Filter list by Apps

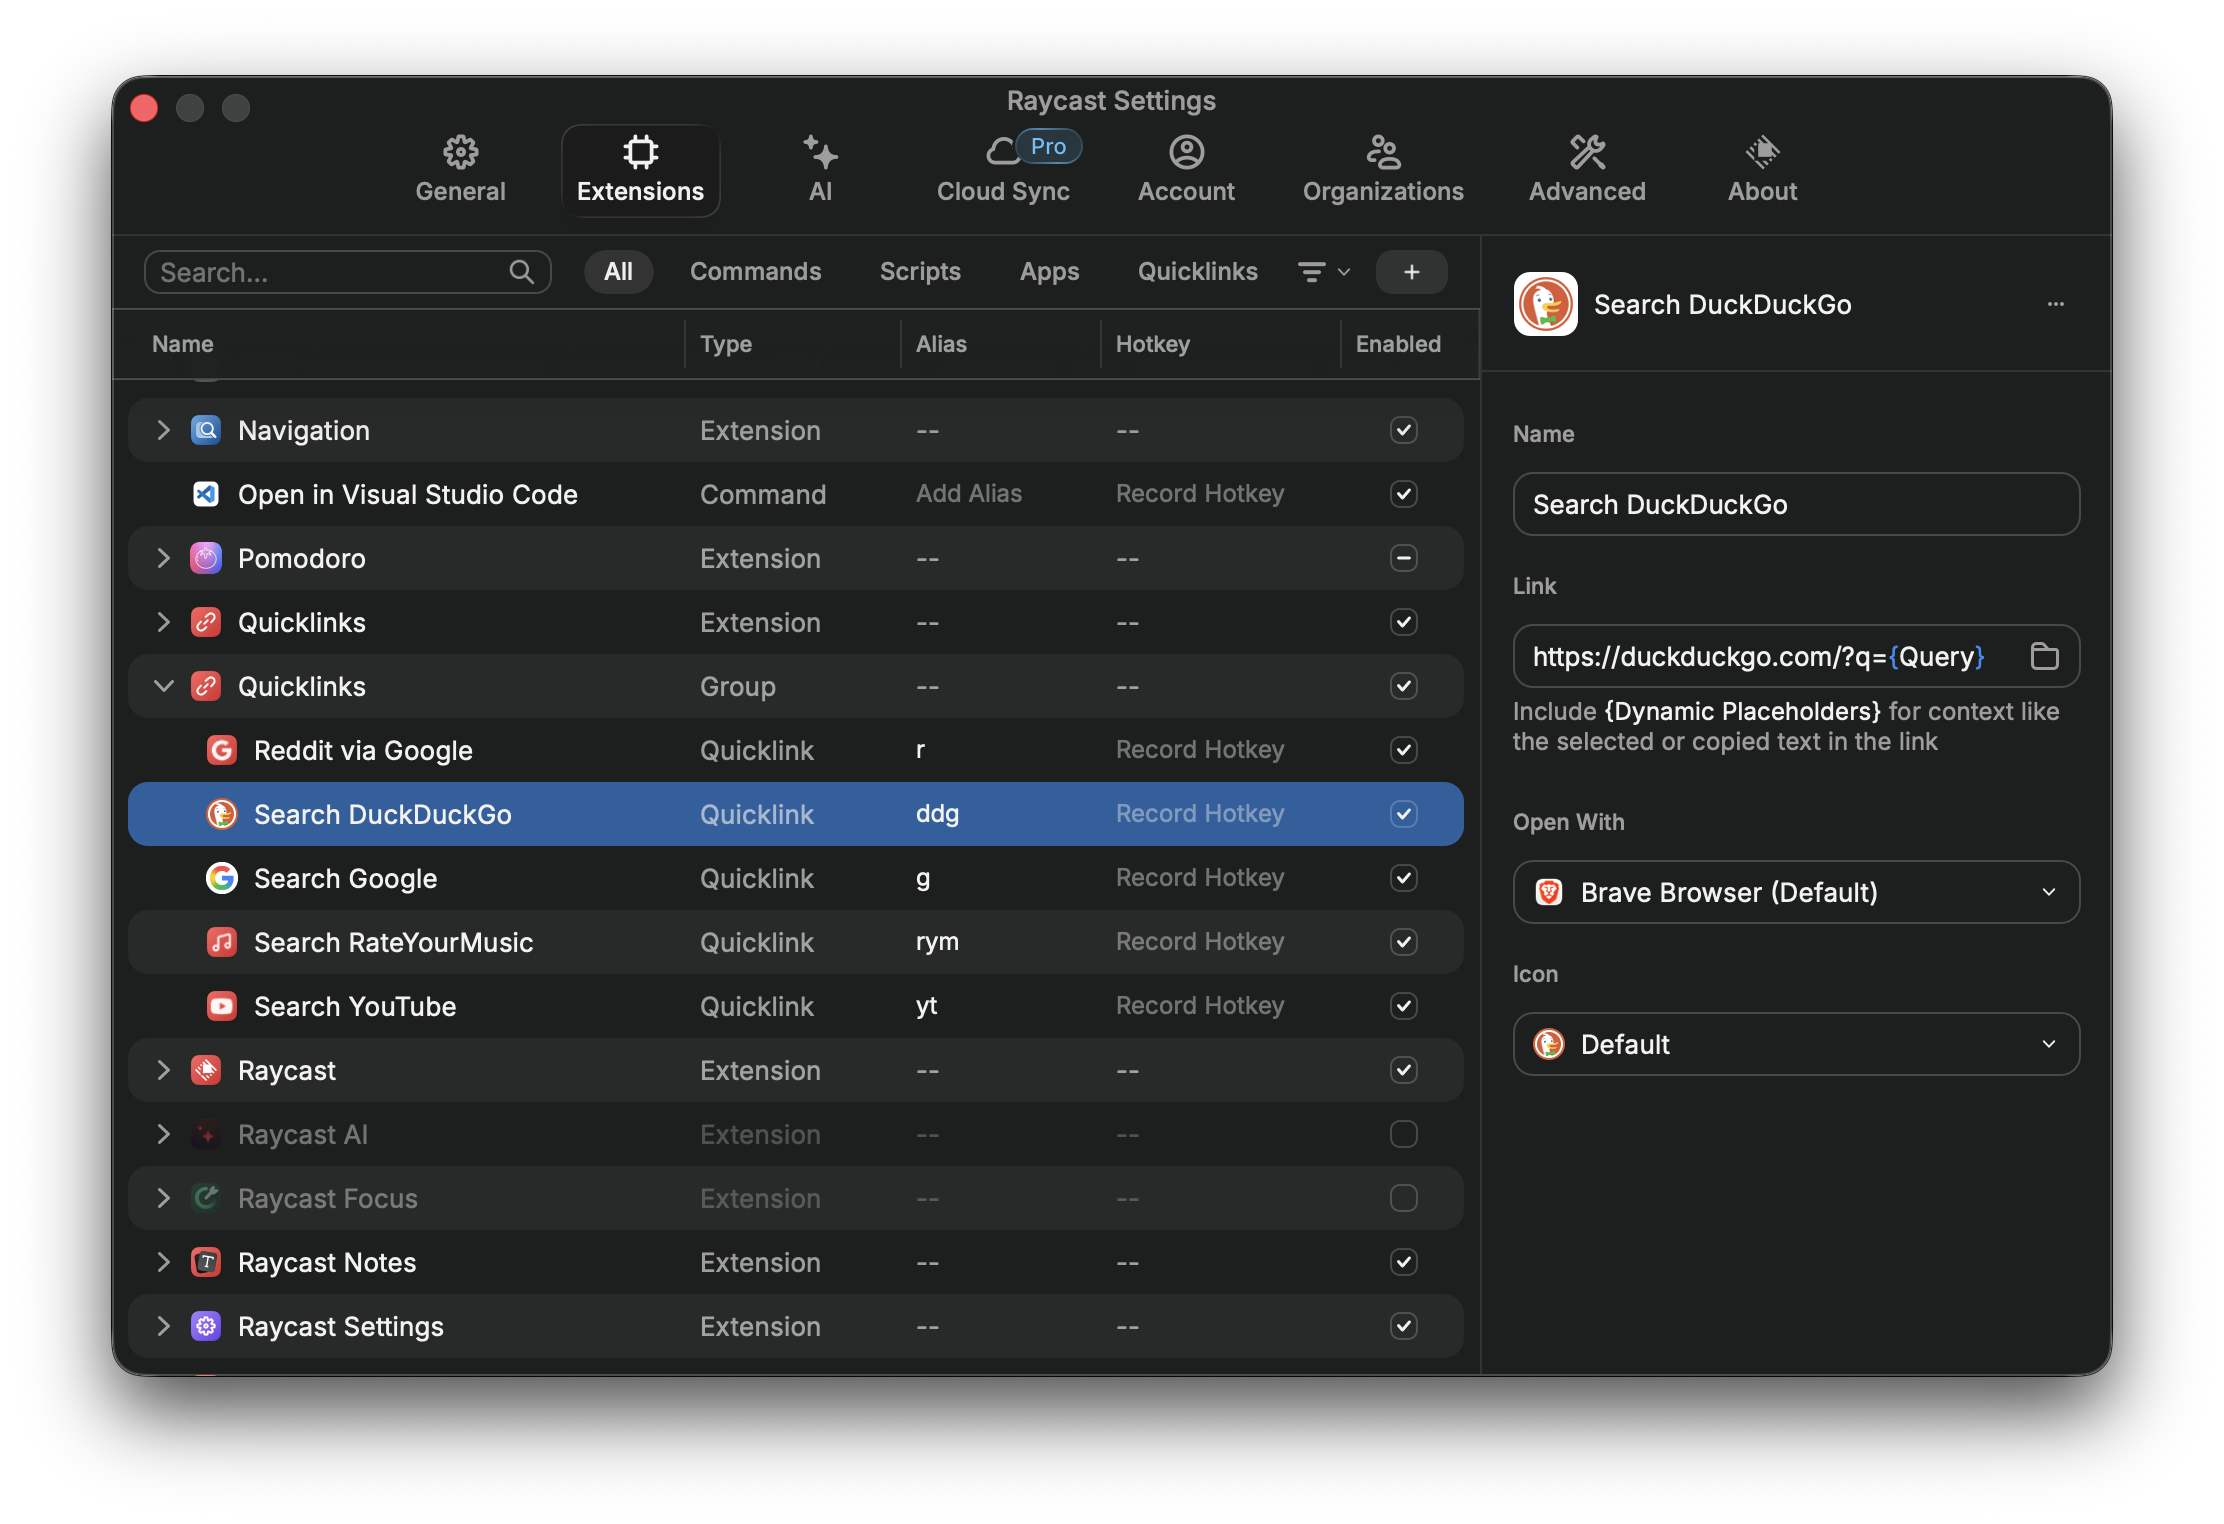click(x=1049, y=272)
